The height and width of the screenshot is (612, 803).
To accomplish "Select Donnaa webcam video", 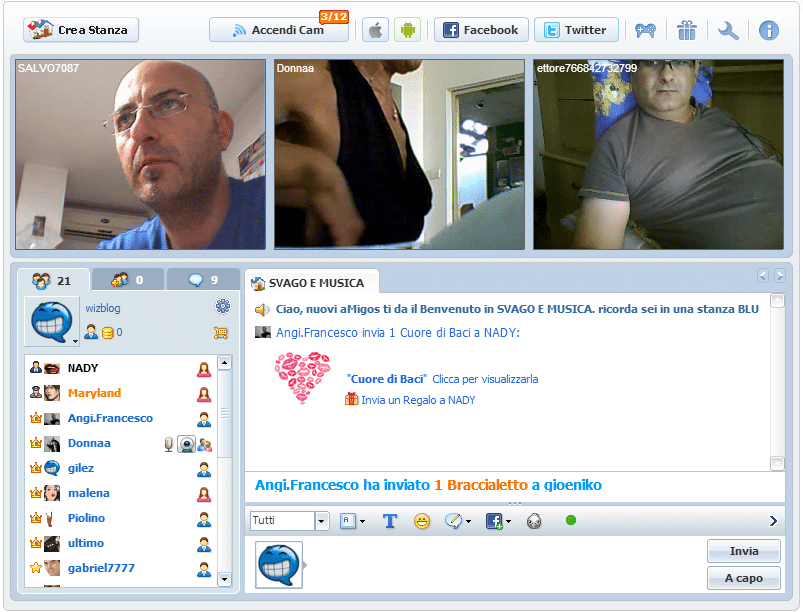I will tap(399, 155).
